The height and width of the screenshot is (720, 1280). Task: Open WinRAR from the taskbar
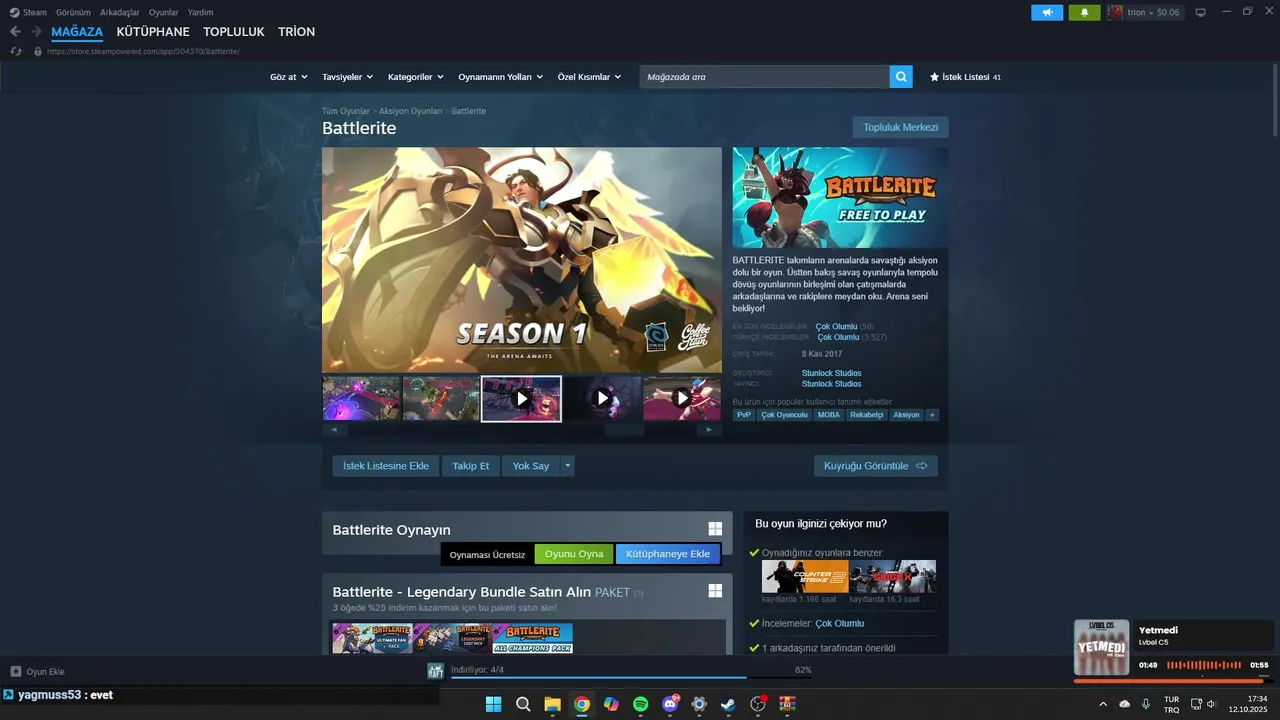[x=788, y=704]
